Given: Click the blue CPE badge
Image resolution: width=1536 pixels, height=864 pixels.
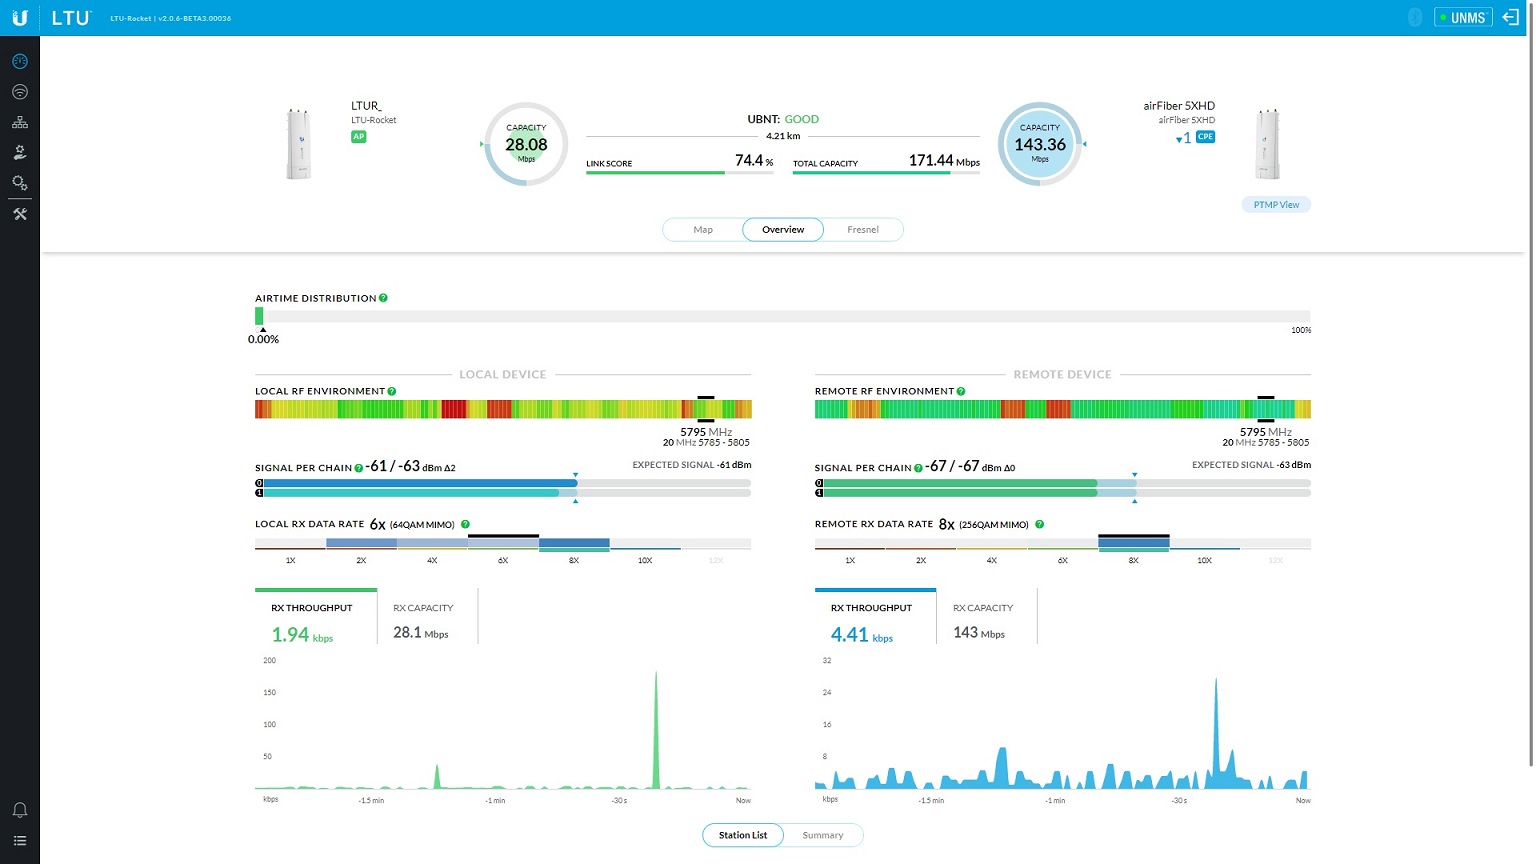Looking at the screenshot, I should point(1206,137).
